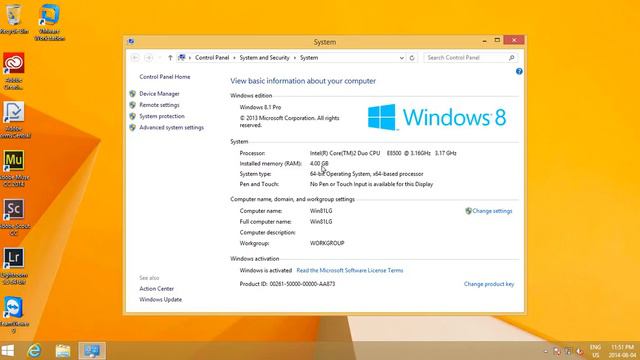Minimize the System window

click(x=484, y=40)
